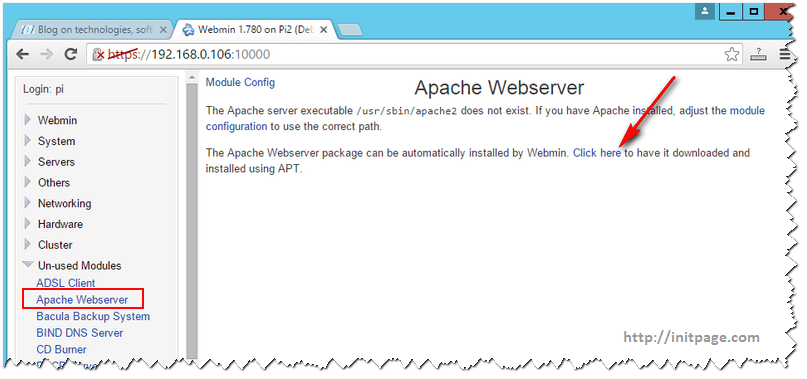Expand the Servers category
This screenshot has width=807, height=379.
click(x=56, y=162)
